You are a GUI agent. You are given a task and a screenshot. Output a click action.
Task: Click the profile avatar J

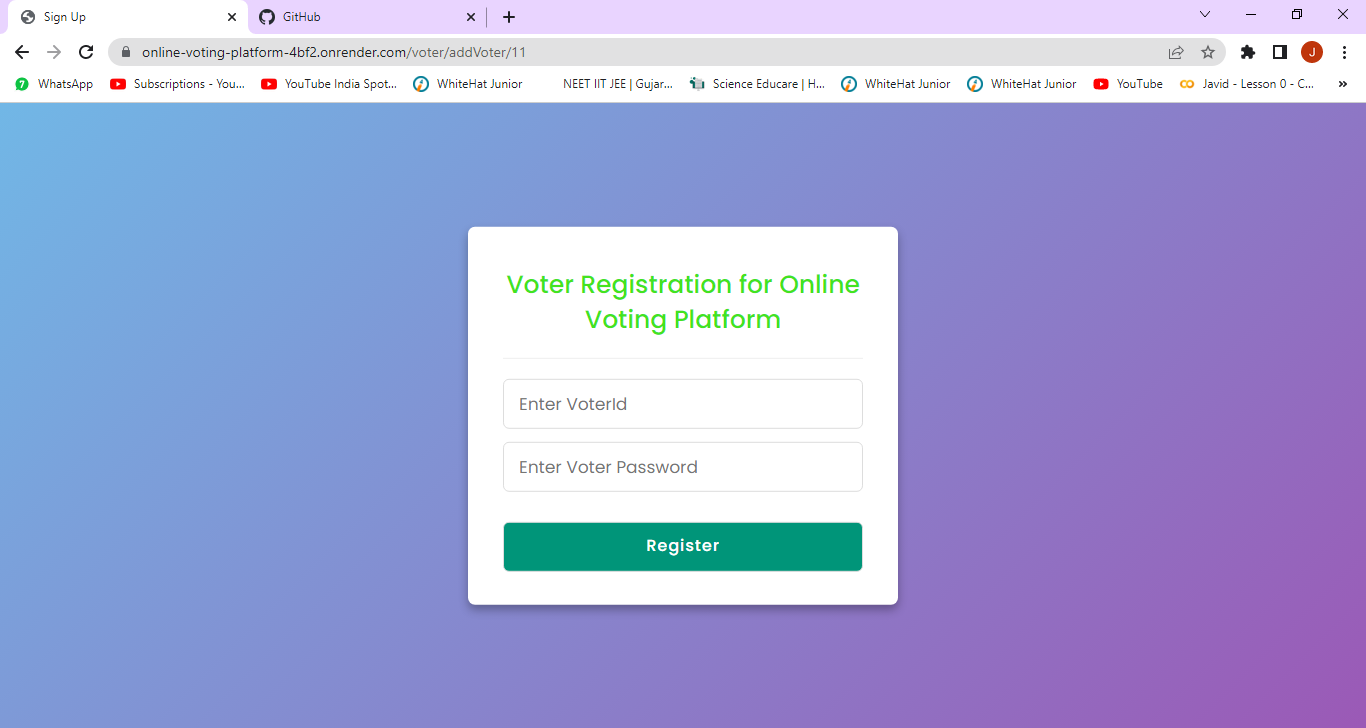(1311, 52)
